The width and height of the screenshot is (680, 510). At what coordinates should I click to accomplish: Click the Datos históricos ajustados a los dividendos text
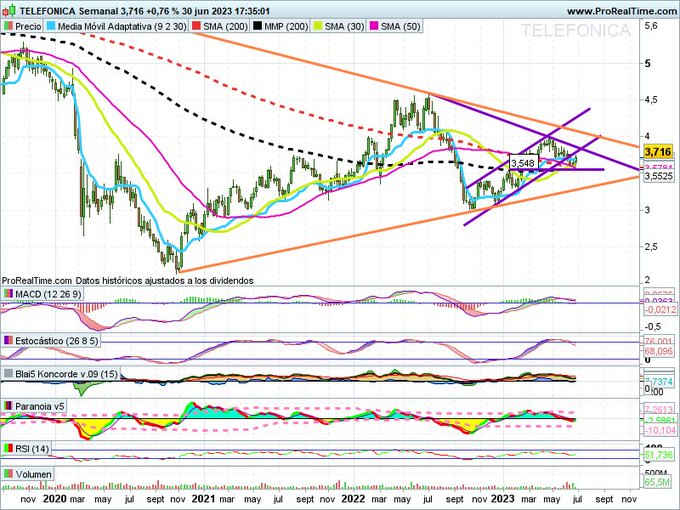(x=165, y=281)
